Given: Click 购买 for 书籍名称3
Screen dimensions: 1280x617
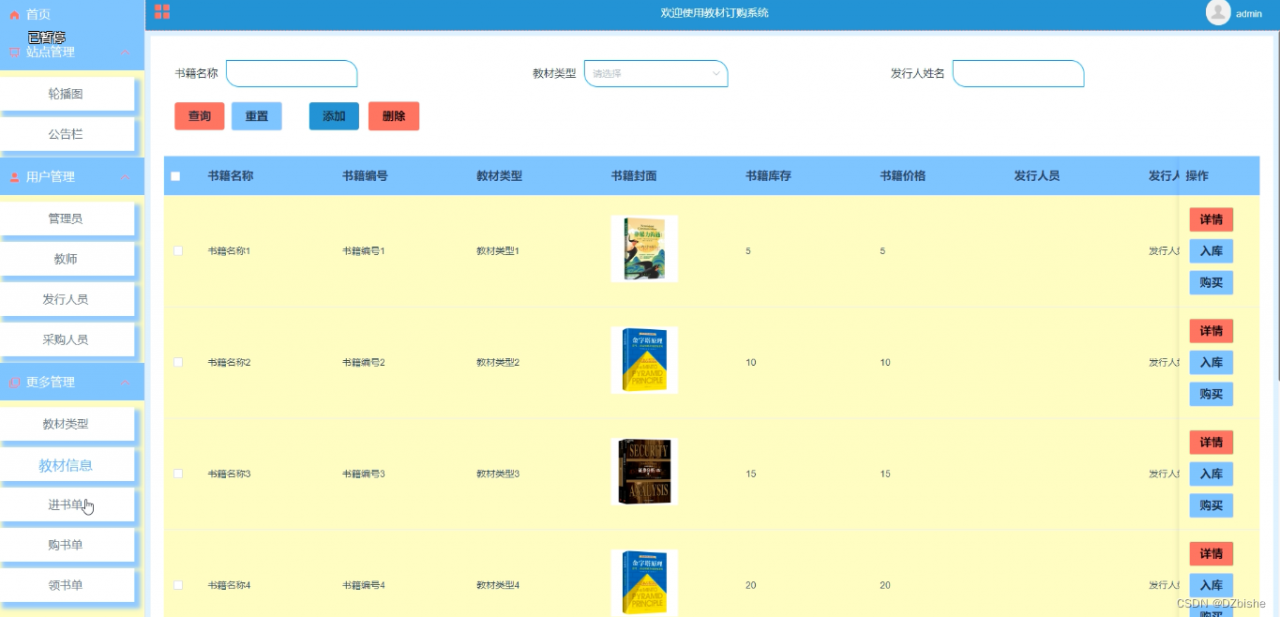Looking at the screenshot, I should tap(1211, 506).
